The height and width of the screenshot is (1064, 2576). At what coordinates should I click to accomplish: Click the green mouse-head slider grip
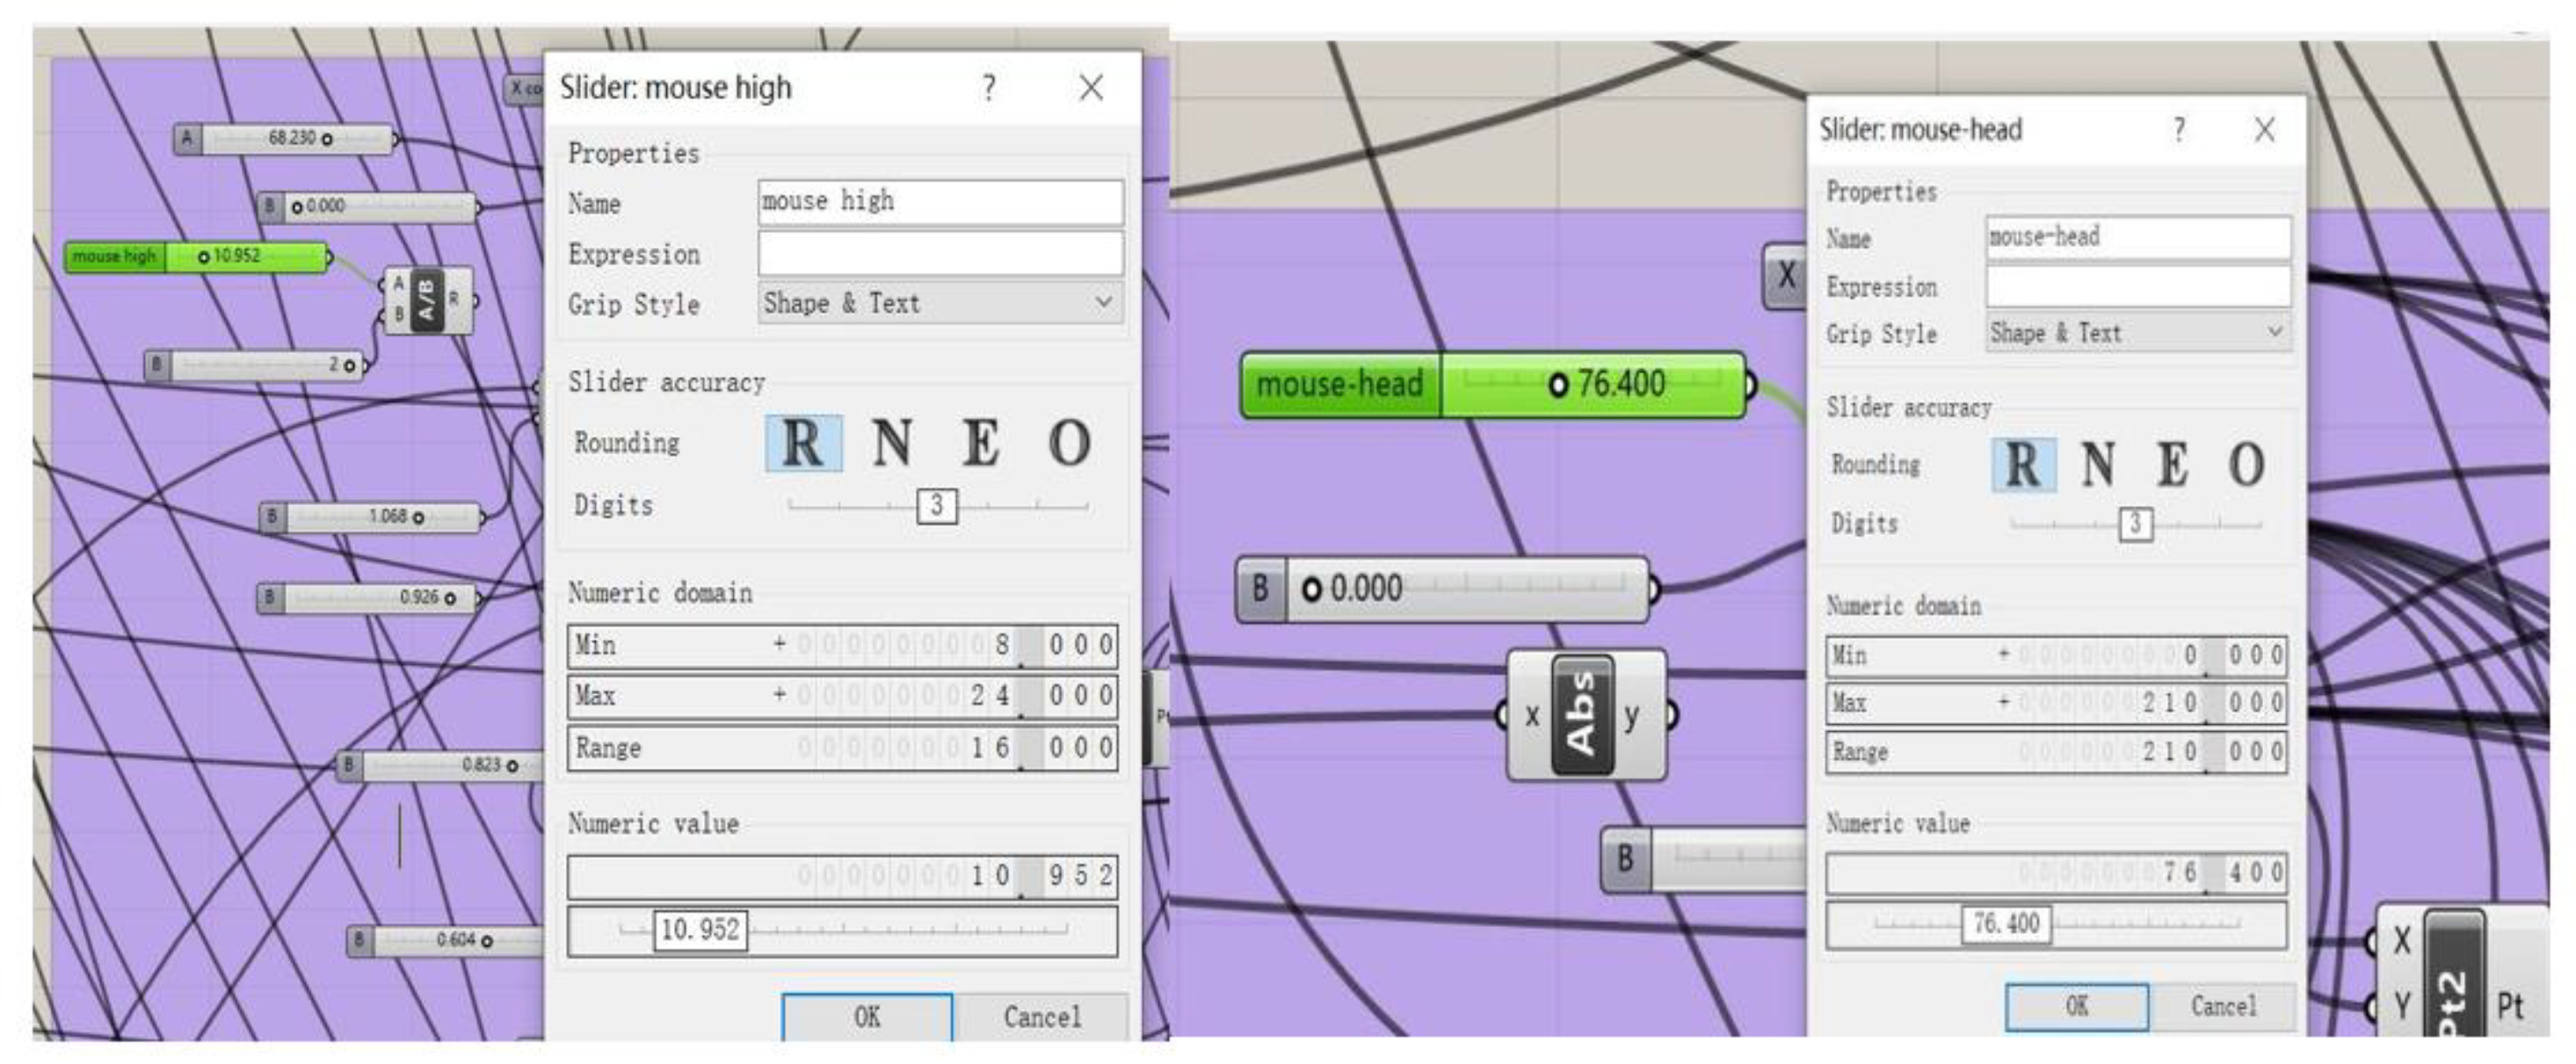pyautogui.click(x=1558, y=385)
